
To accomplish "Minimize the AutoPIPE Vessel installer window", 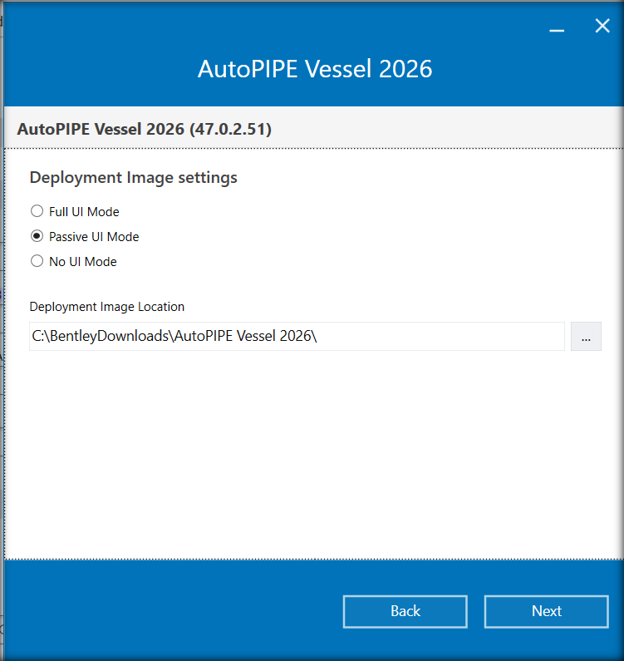I will 557,30.
